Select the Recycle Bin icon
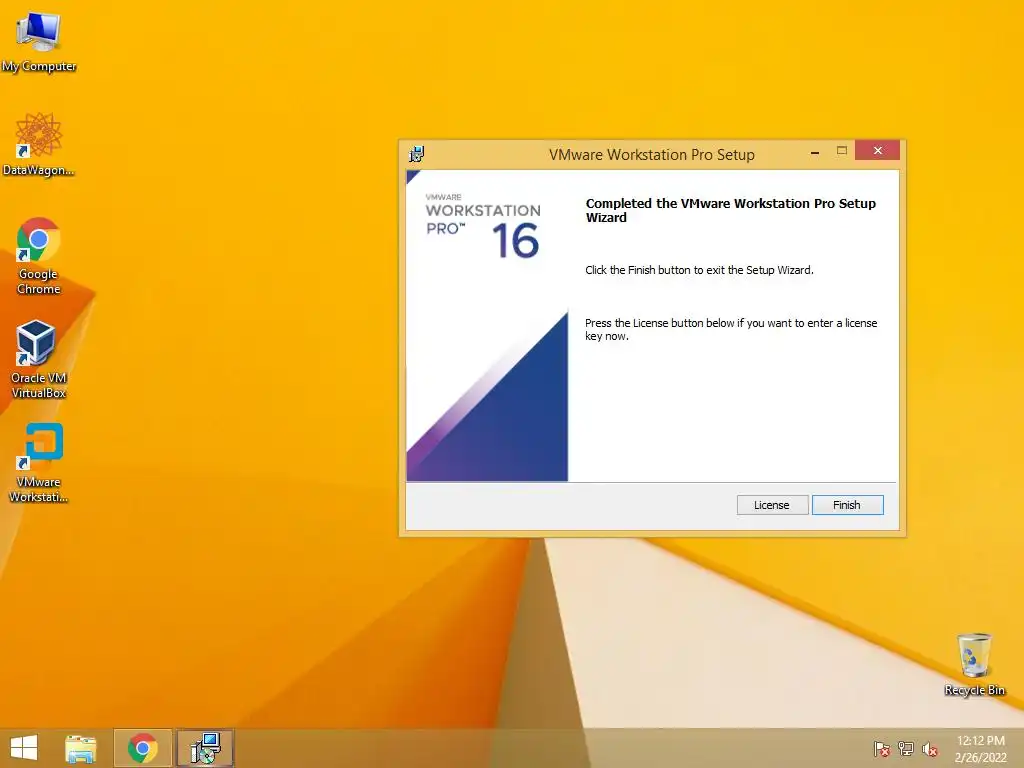This screenshot has width=1024, height=768. (974, 664)
